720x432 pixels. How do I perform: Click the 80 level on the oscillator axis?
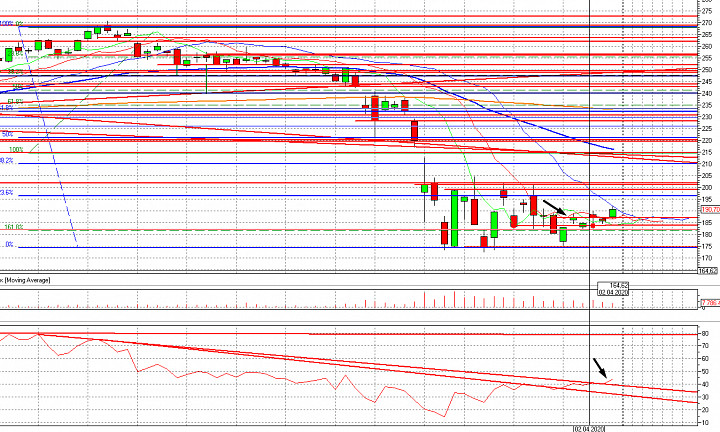tap(706, 333)
